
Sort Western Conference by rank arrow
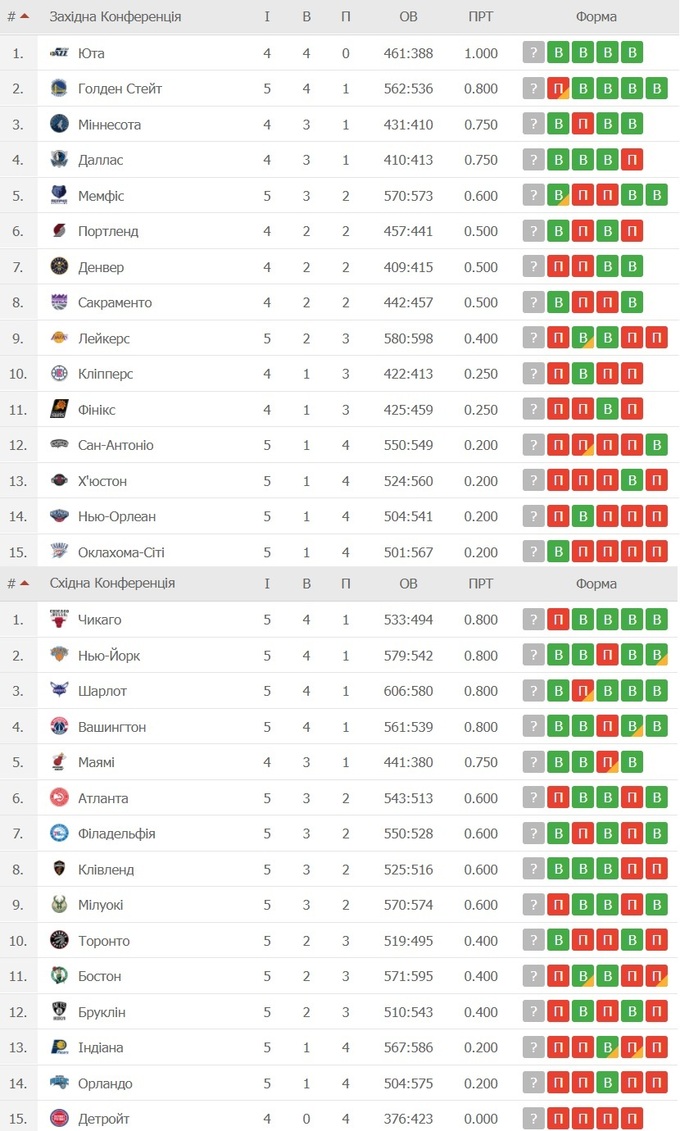tap(24, 16)
